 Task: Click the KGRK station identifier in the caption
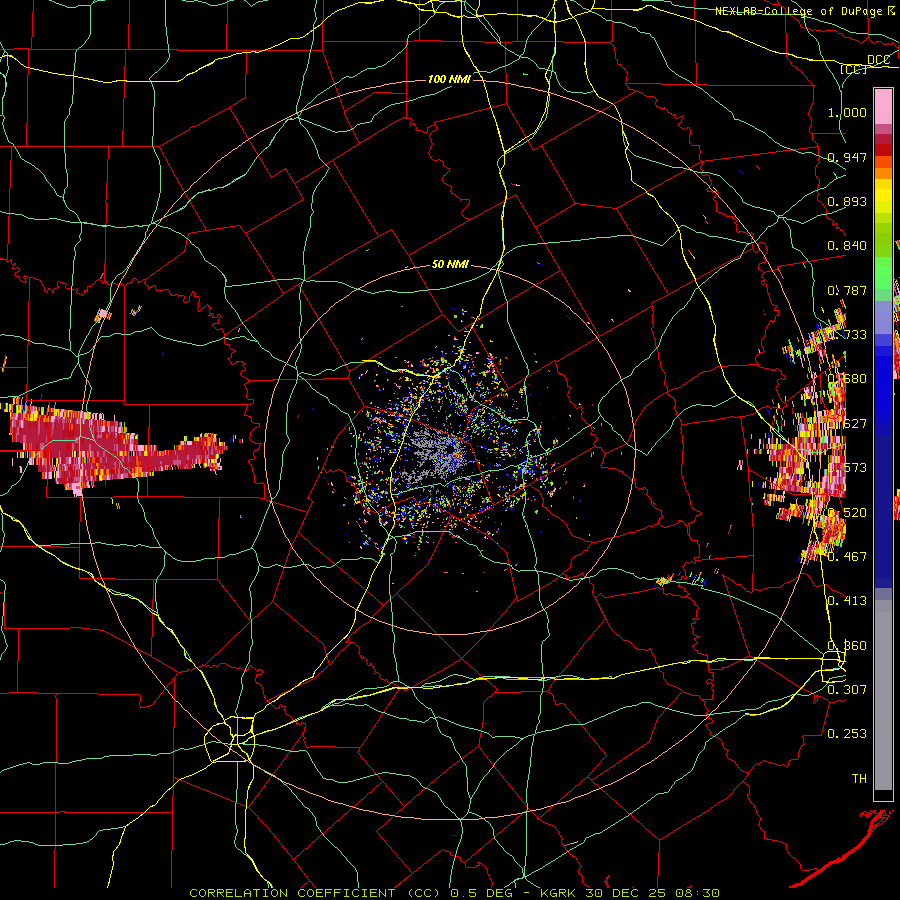[560, 893]
